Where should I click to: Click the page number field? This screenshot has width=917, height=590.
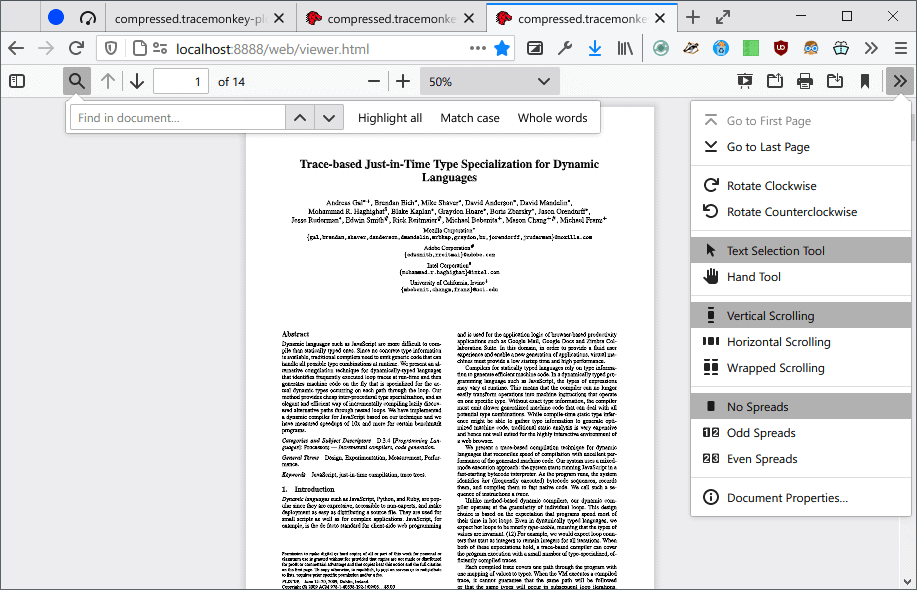(181, 81)
